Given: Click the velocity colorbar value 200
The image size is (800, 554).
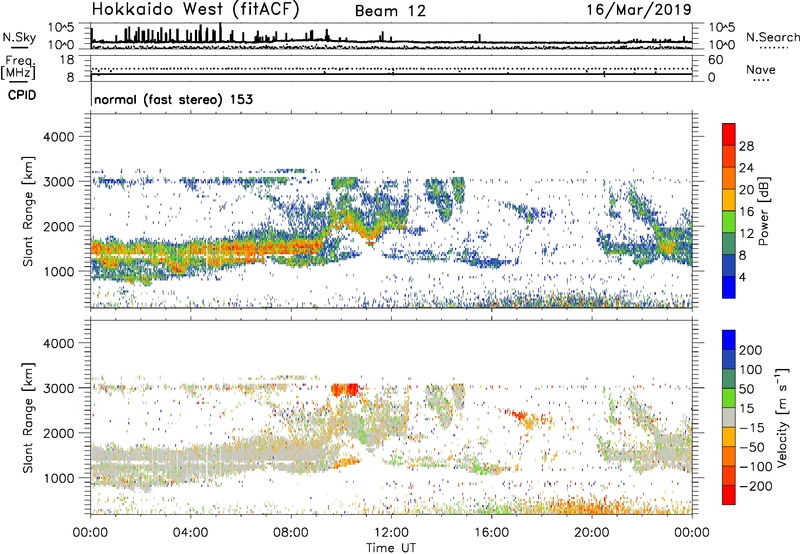Looking at the screenshot, I should pos(751,350).
